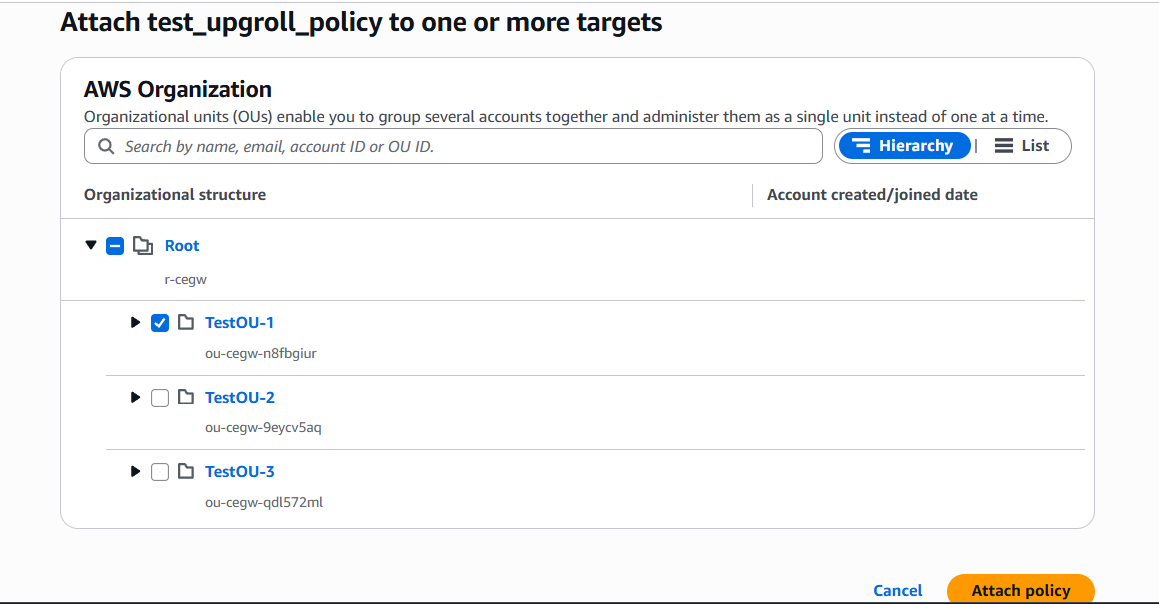Click the Root organization folder icon
This screenshot has height=604, width=1159.
pos(142,246)
